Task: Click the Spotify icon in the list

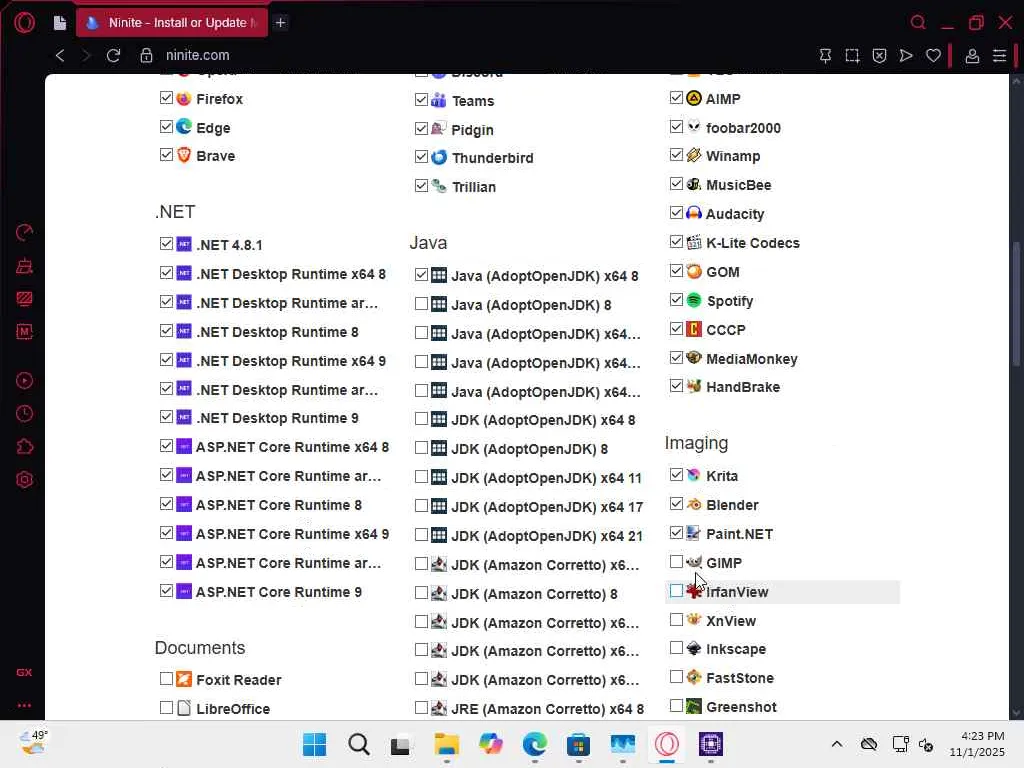Action: coord(694,300)
